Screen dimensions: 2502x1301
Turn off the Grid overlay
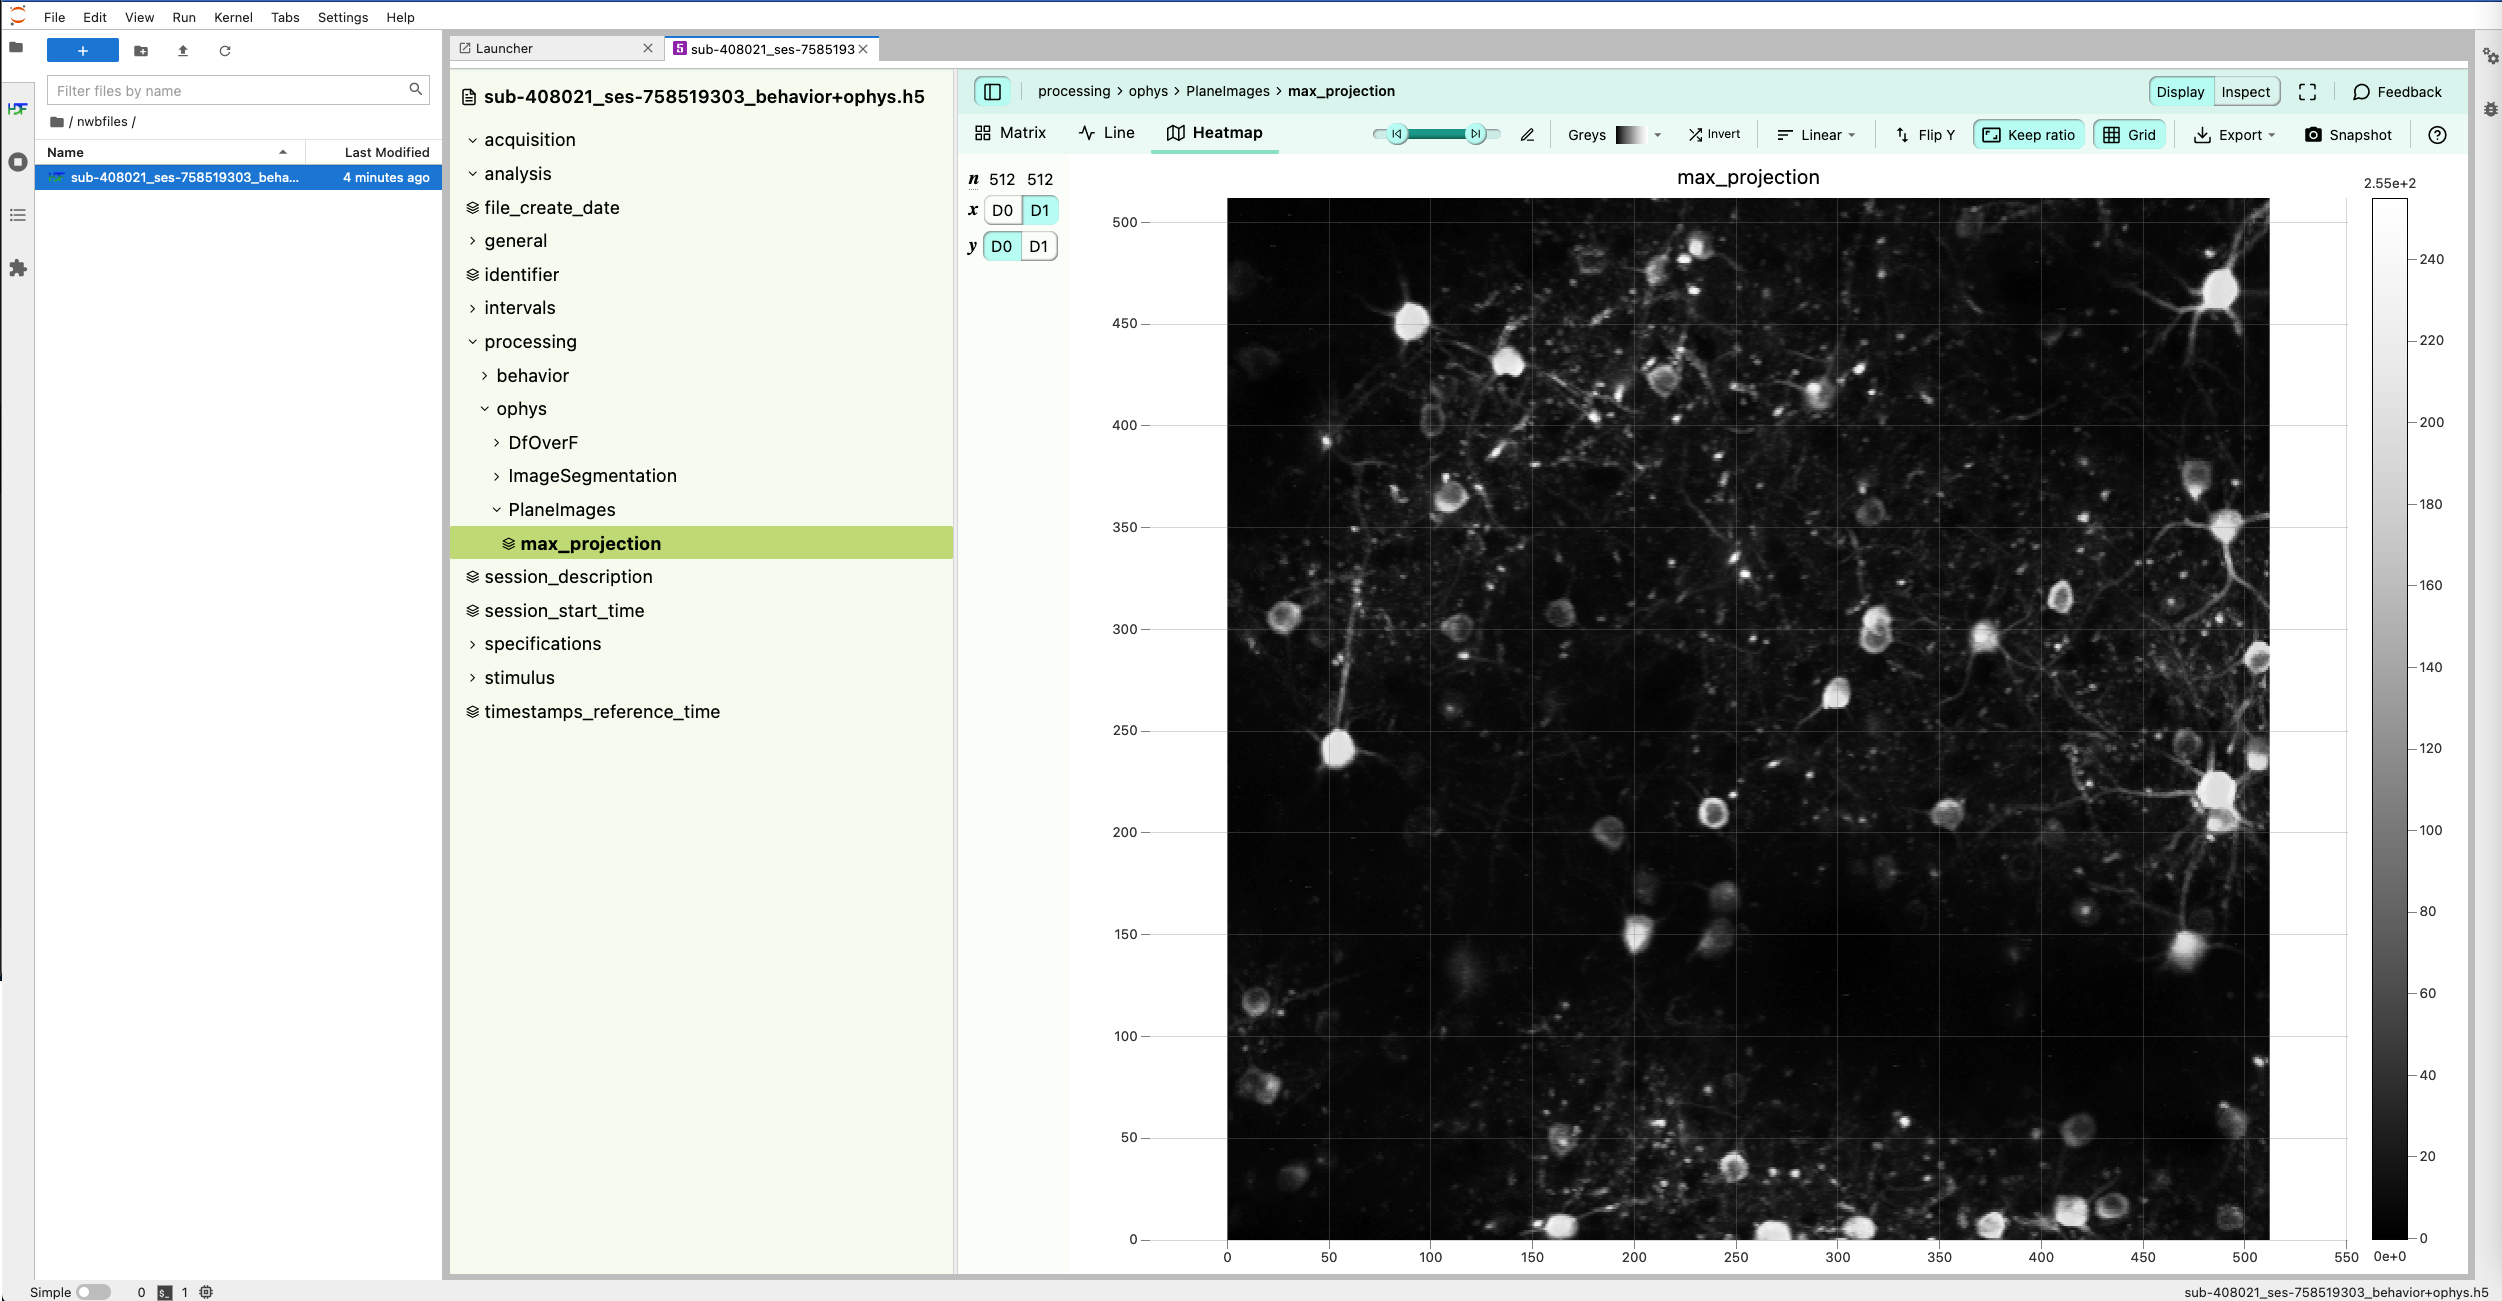click(2129, 134)
